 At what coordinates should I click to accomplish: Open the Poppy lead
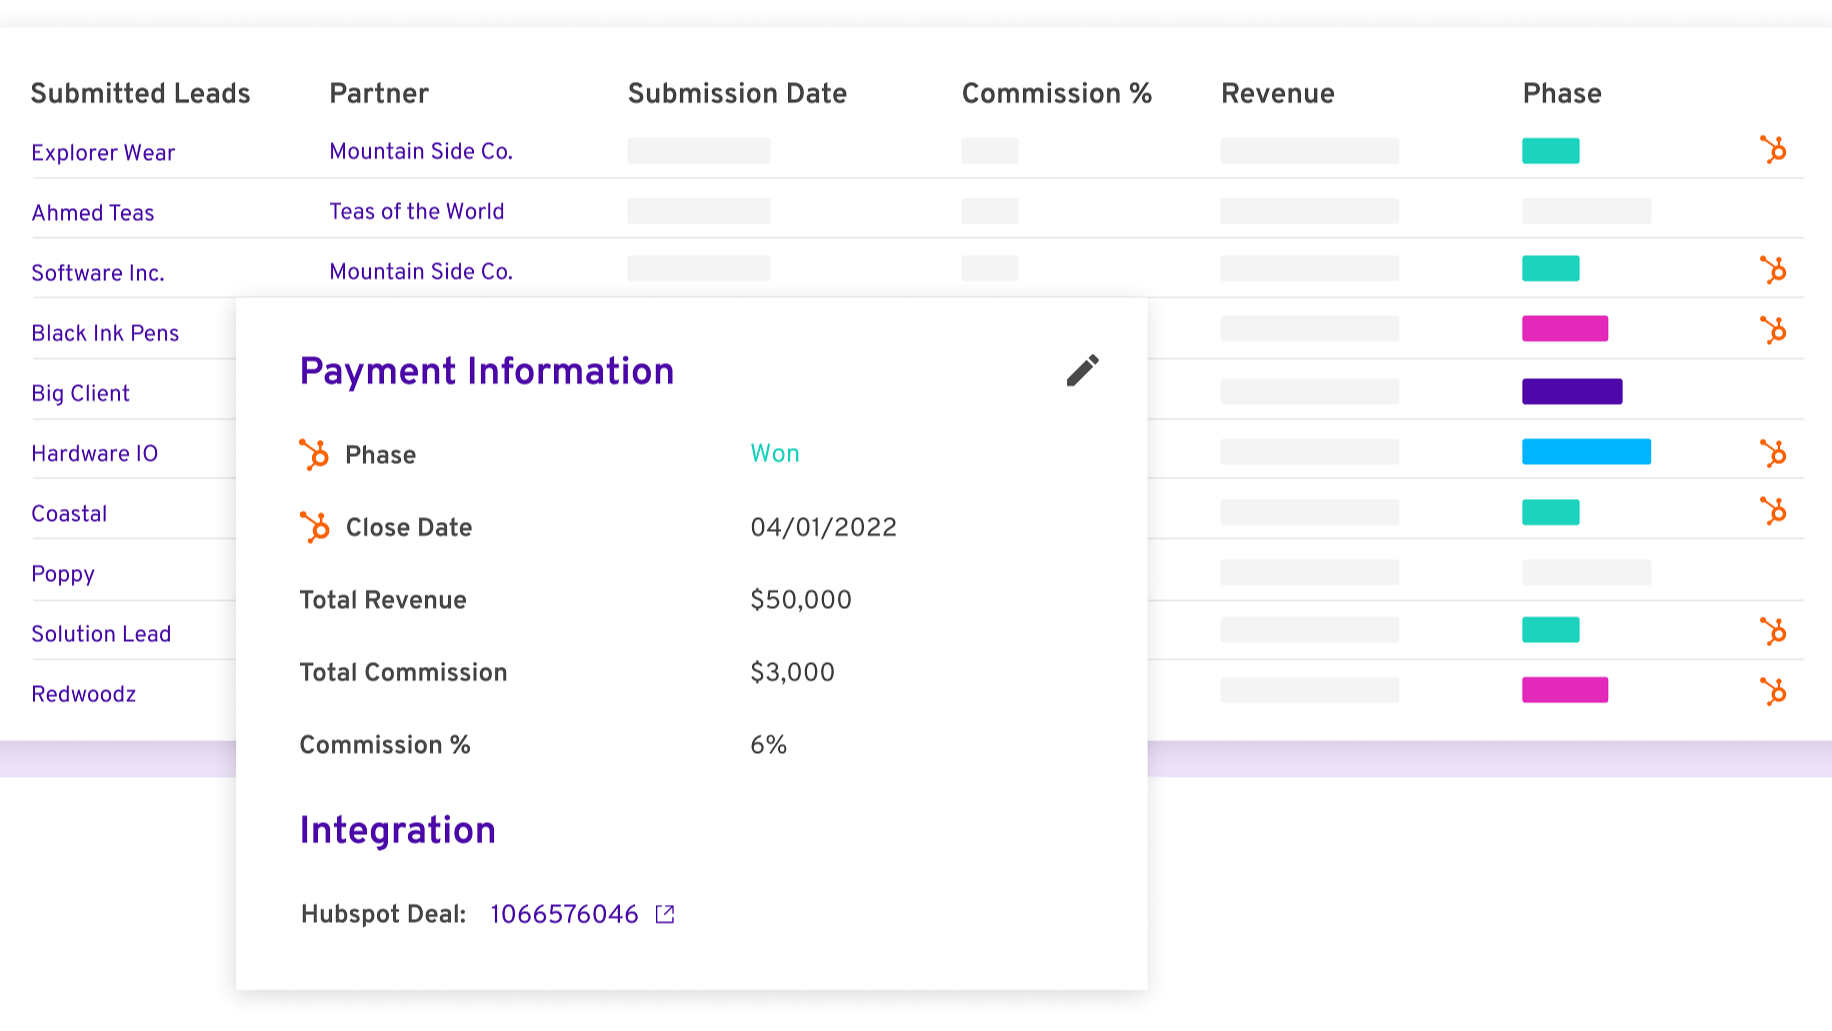tap(63, 574)
